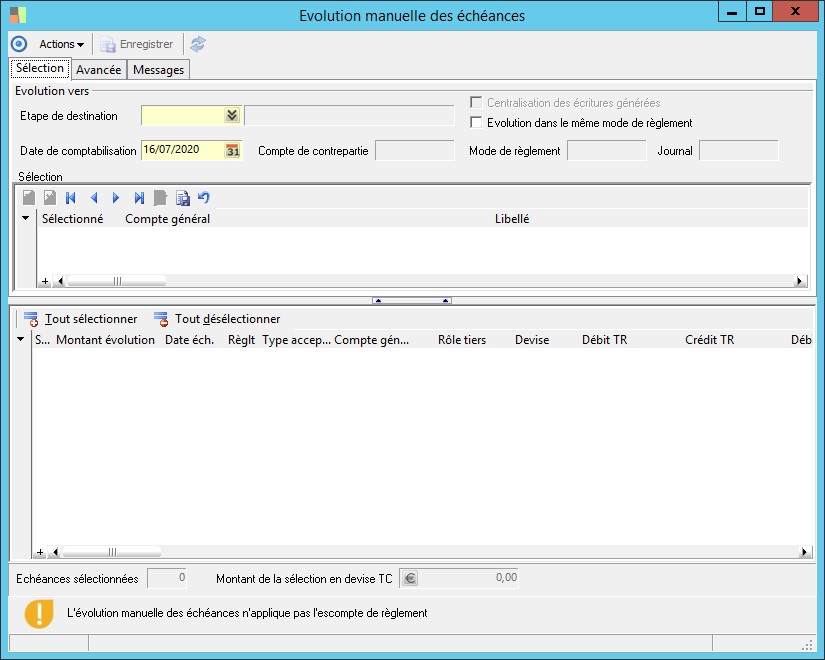This screenshot has height=660, width=825.
Task: Click the Echéances sélectionnées count field
Action: coord(167,578)
